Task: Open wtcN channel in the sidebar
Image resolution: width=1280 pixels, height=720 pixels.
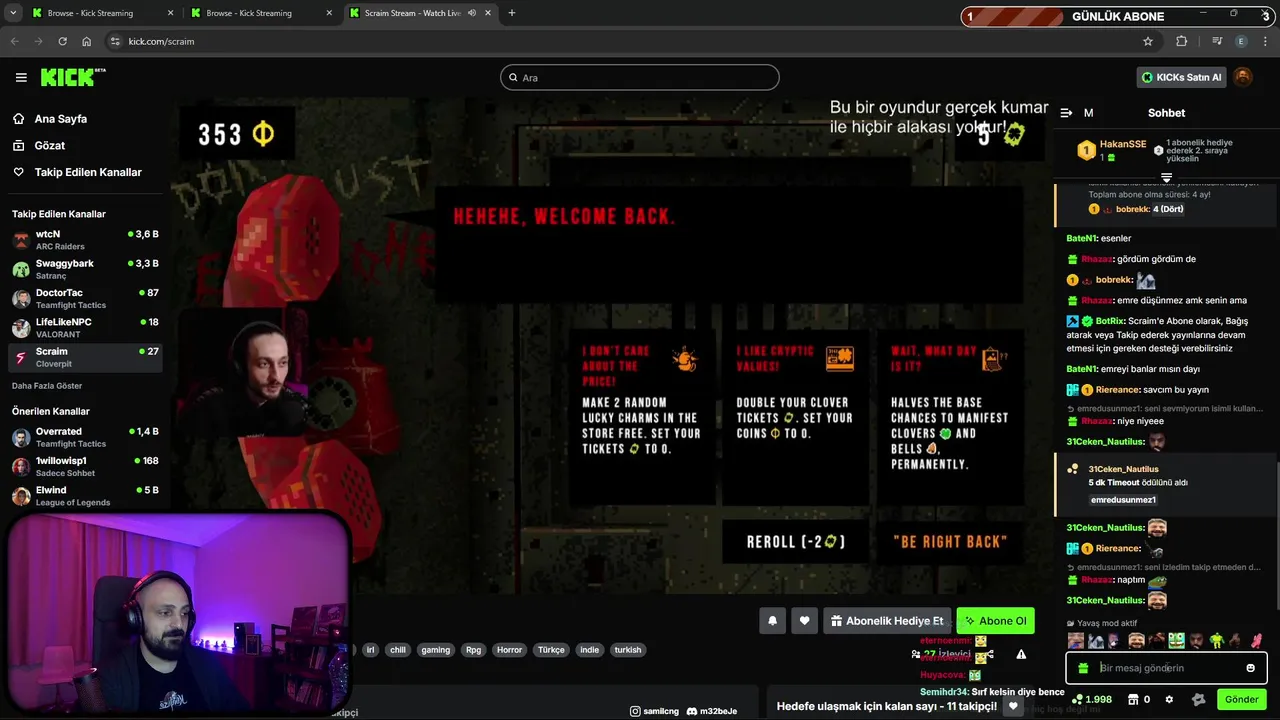Action: tap(85, 240)
